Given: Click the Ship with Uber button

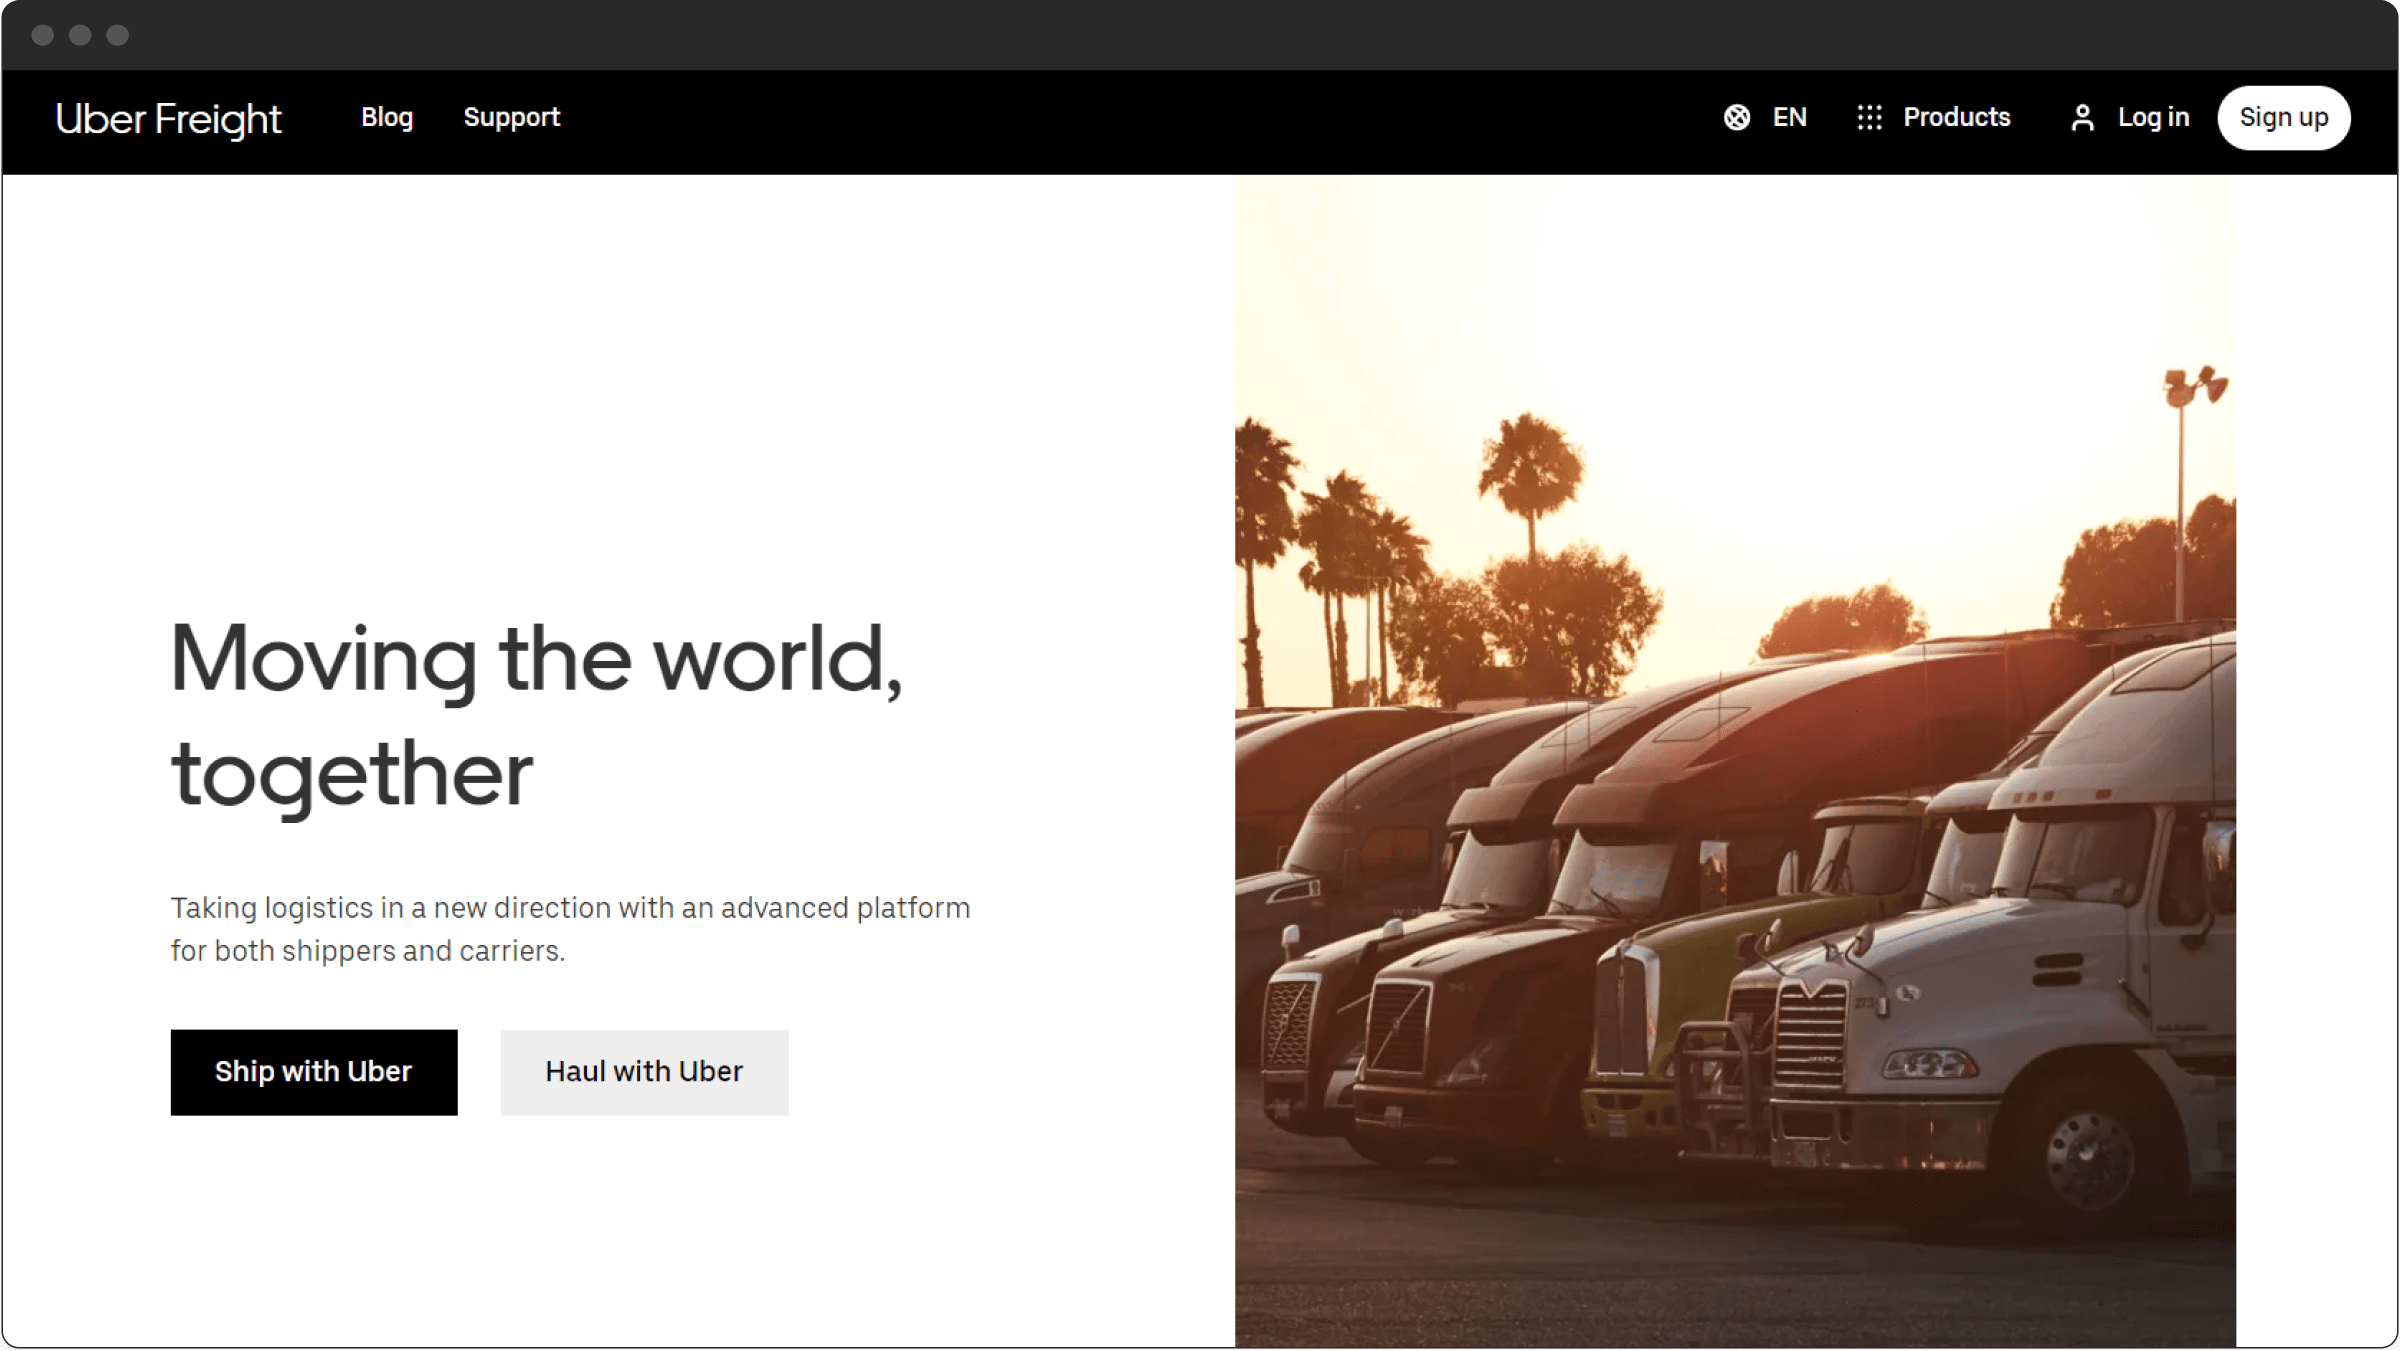Looking at the screenshot, I should pos(314,1072).
